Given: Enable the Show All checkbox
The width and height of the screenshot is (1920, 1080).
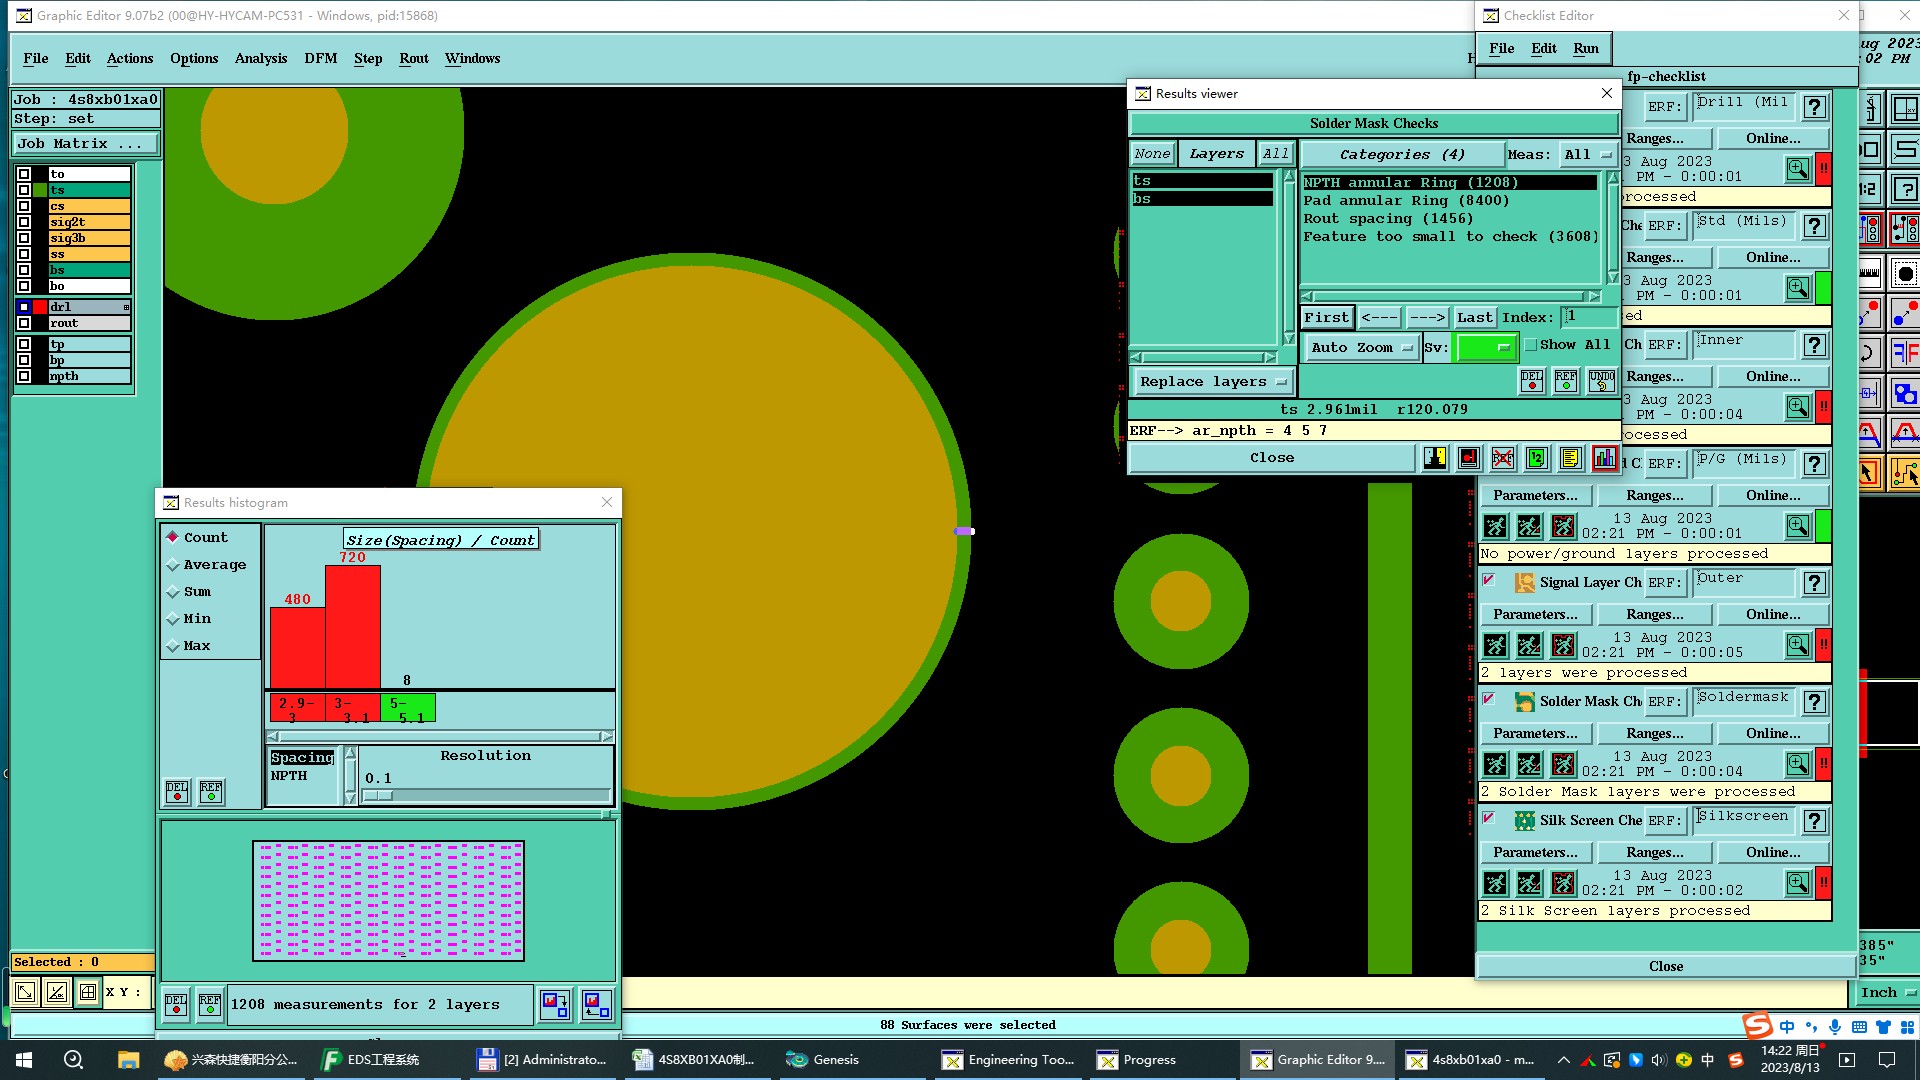Looking at the screenshot, I should 1530,345.
